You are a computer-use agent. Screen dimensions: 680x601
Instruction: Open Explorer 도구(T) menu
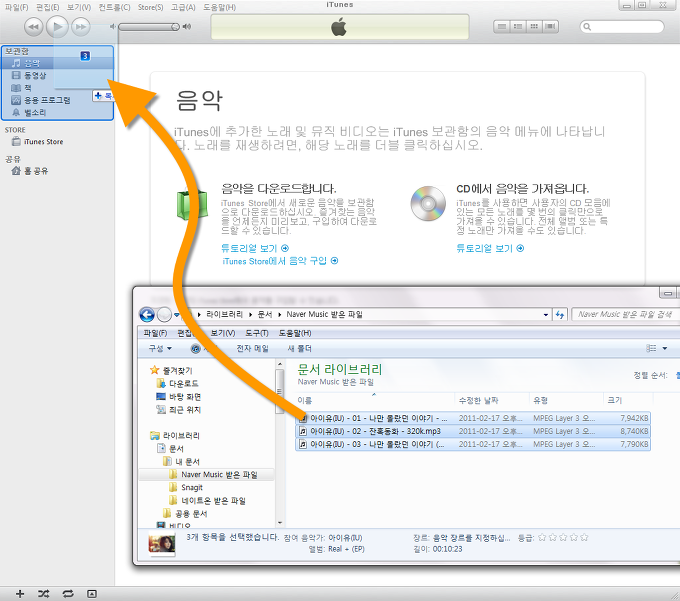[257, 333]
